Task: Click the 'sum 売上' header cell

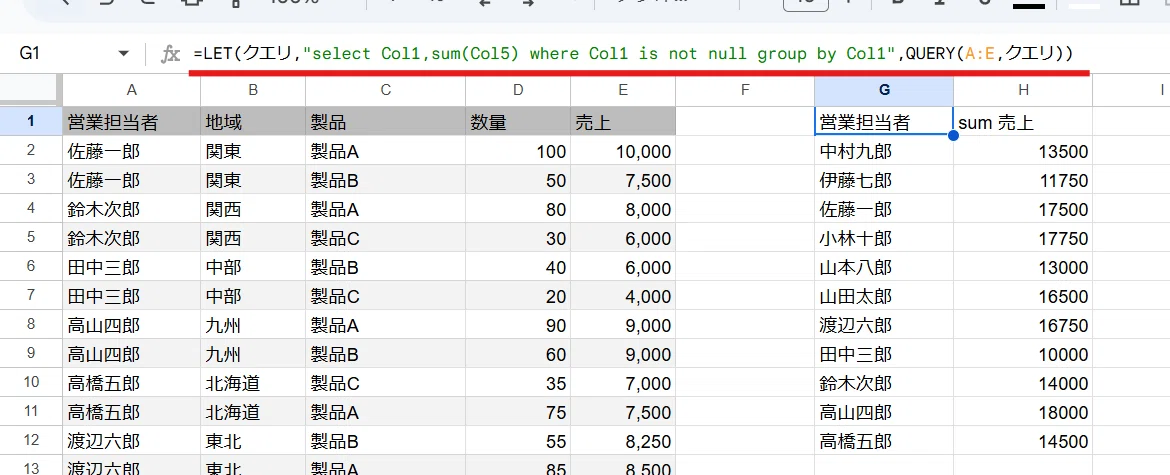Action: click(1023, 122)
